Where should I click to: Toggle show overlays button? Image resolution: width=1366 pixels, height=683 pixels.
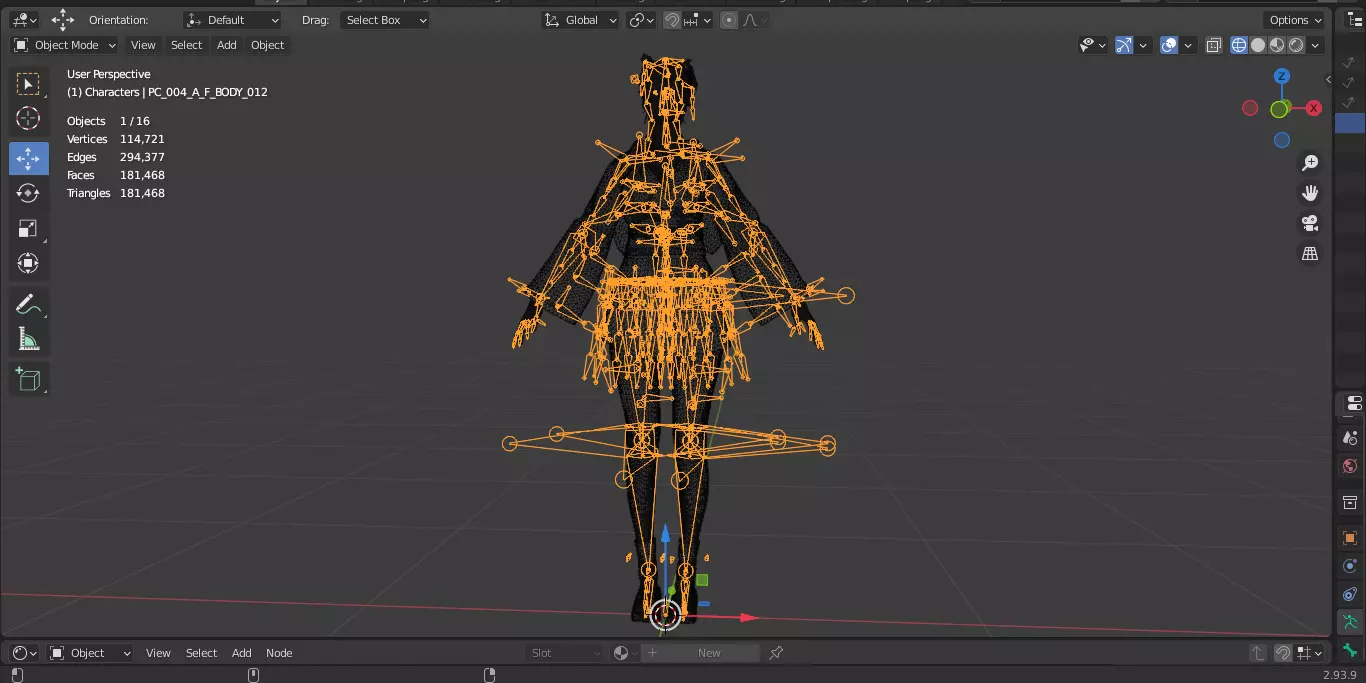click(x=1169, y=45)
